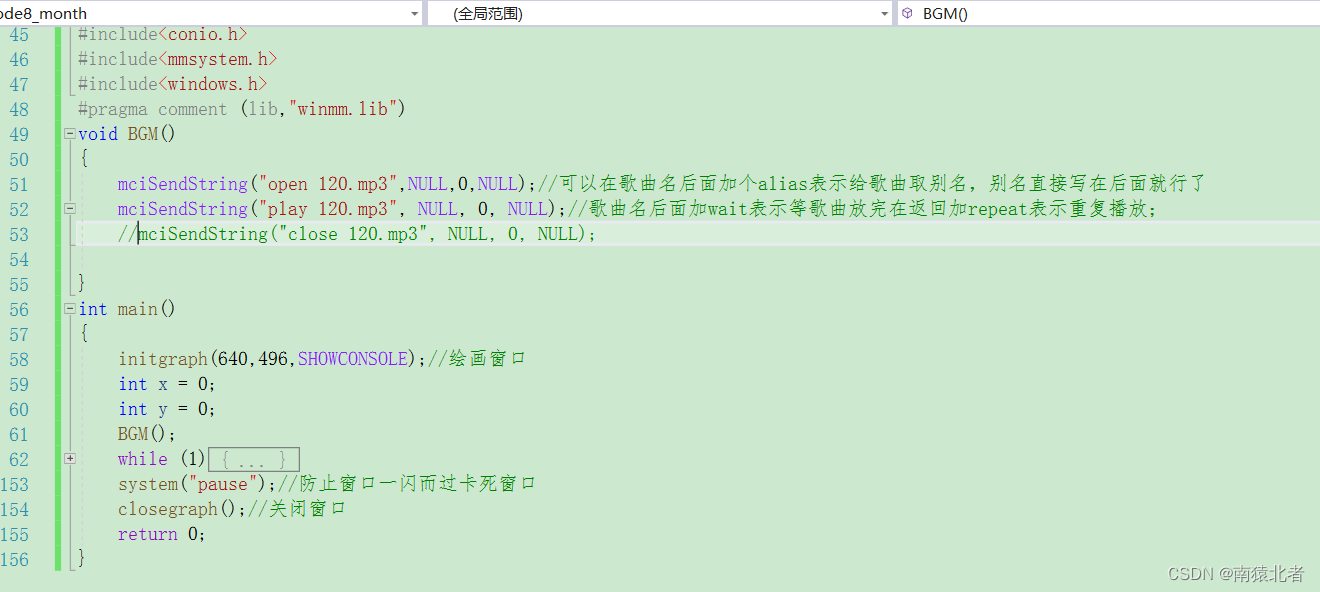Click line number 49 in the margin
This screenshot has width=1320, height=592.
pos(18,134)
